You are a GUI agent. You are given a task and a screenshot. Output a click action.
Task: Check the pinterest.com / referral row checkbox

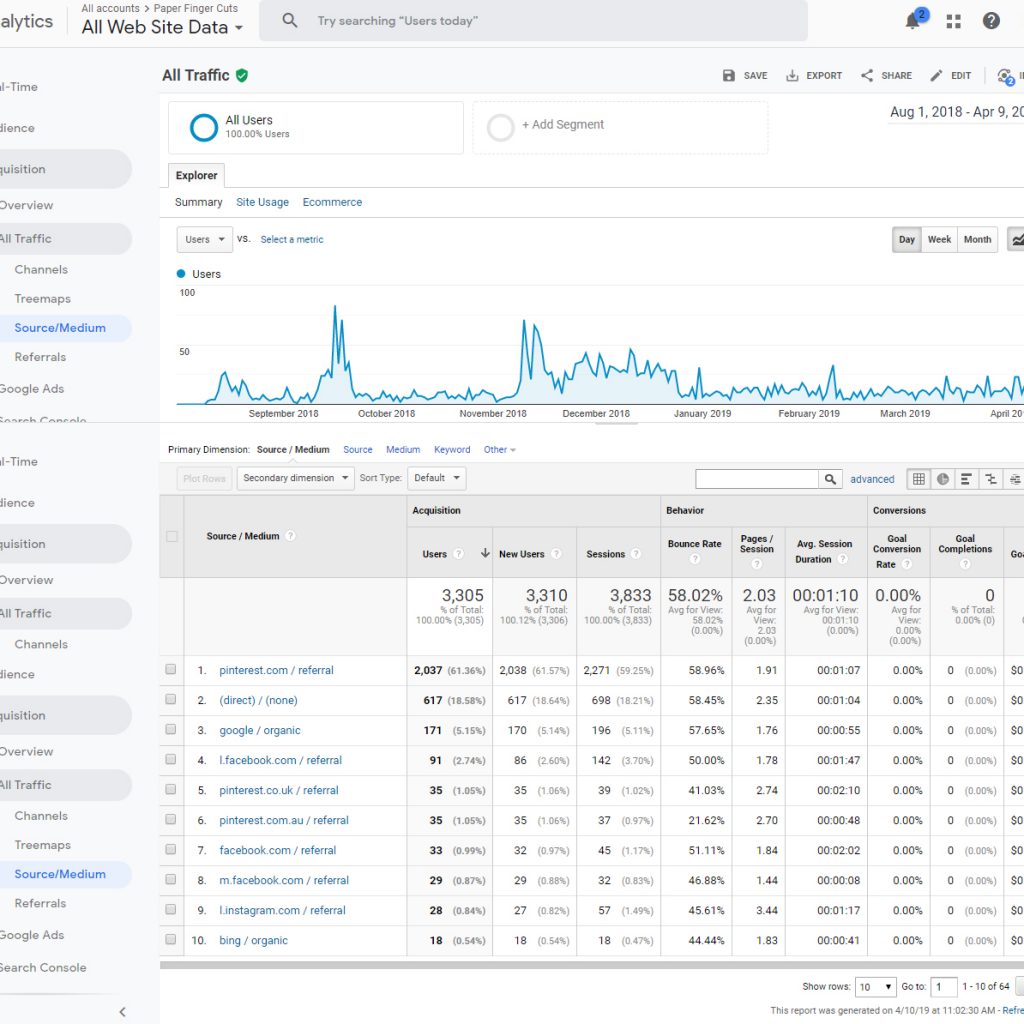[170, 669]
